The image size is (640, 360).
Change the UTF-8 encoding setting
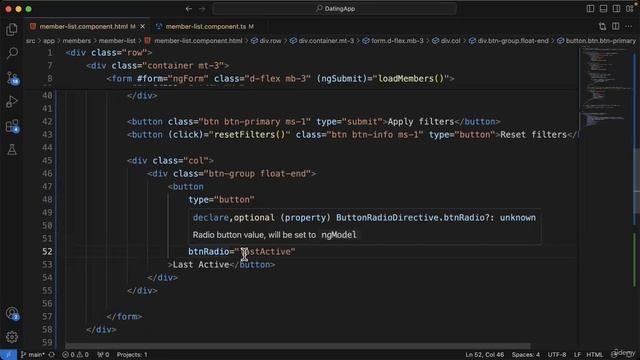pyautogui.click(x=557, y=354)
